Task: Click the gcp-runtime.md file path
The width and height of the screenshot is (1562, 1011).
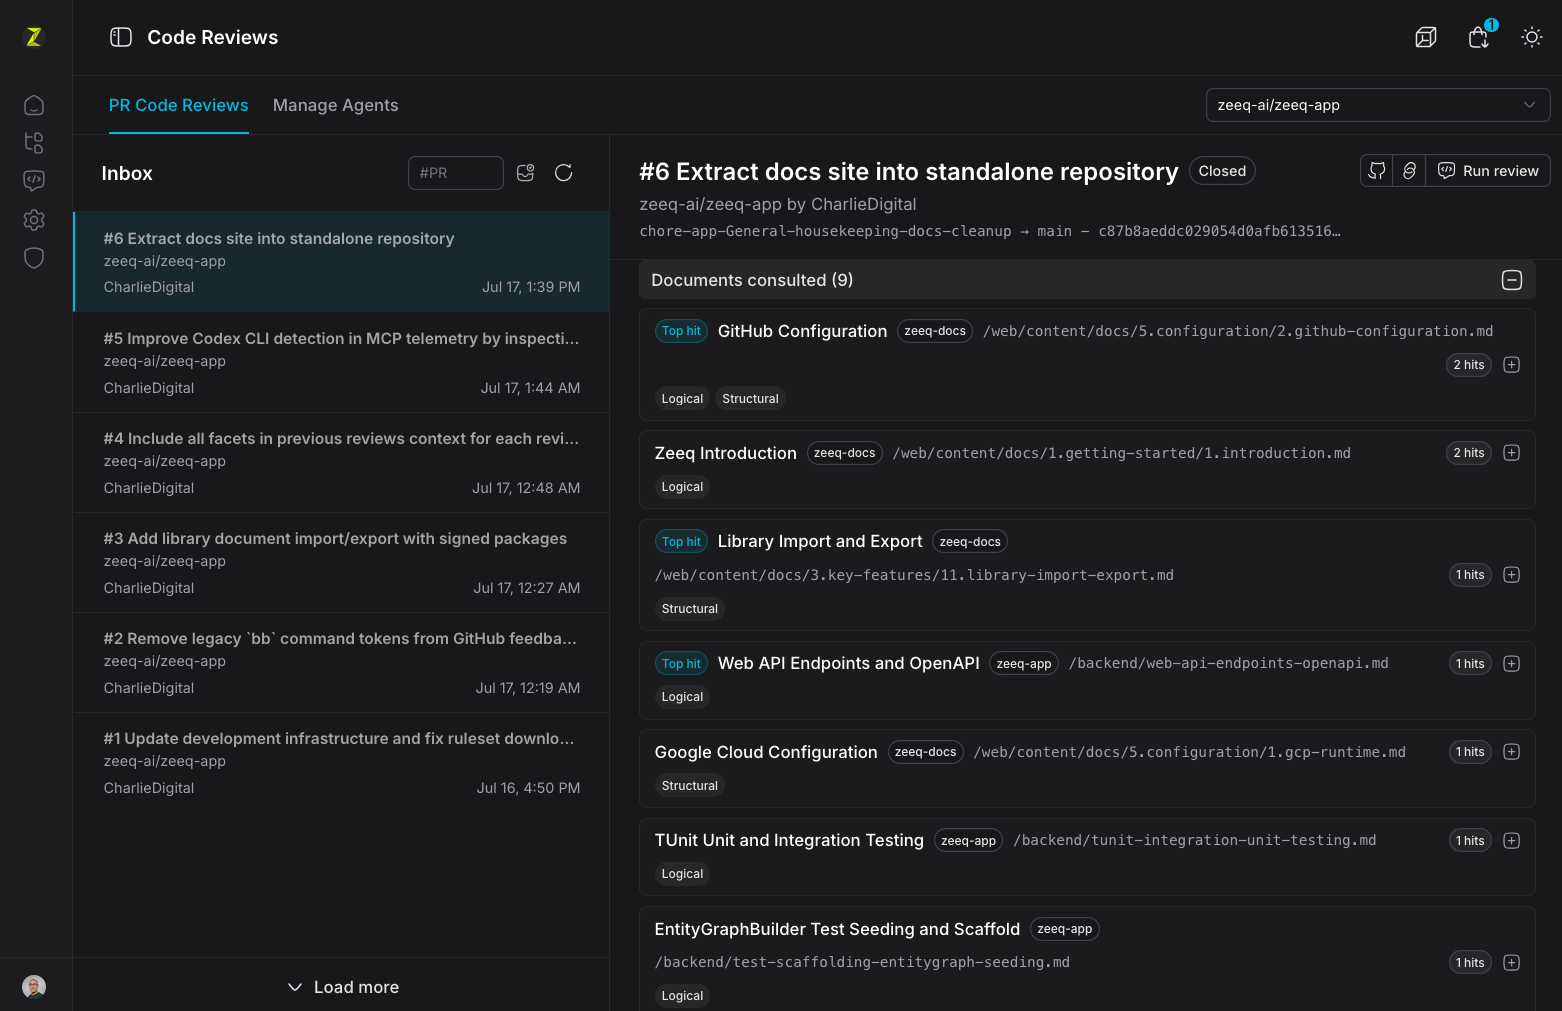Action: [1190, 752]
